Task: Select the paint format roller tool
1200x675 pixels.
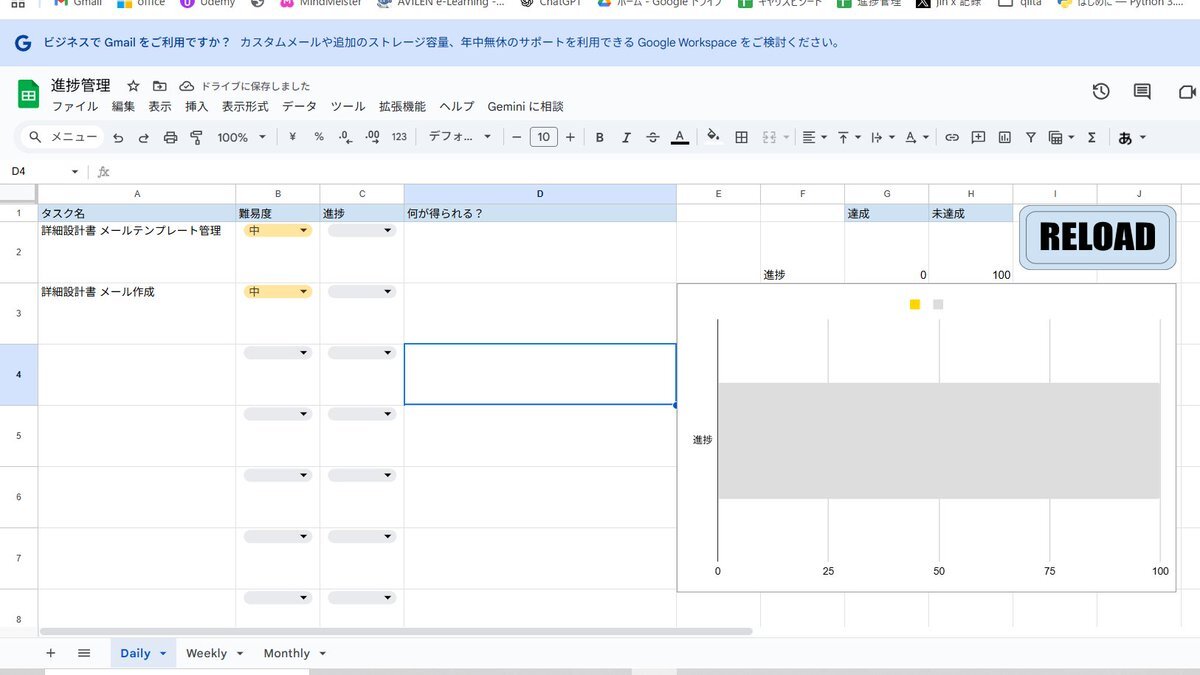Action: coord(196,138)
